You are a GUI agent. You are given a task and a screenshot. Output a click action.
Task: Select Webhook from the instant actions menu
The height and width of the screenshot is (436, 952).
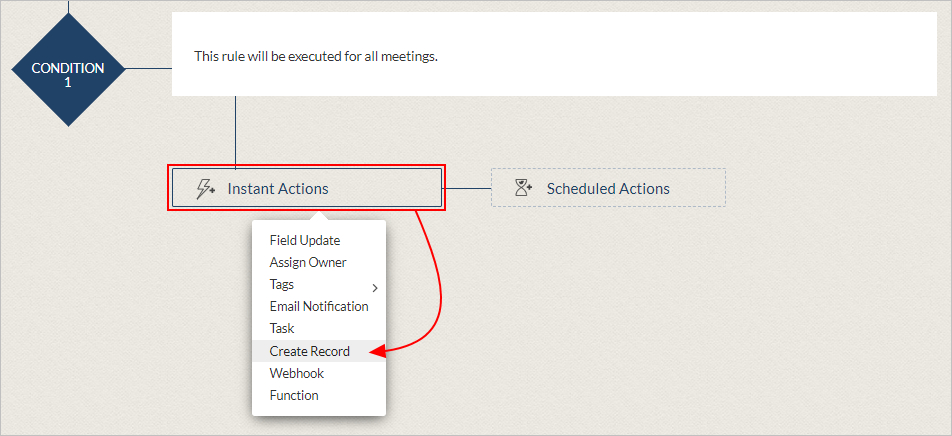pos(297,373)
